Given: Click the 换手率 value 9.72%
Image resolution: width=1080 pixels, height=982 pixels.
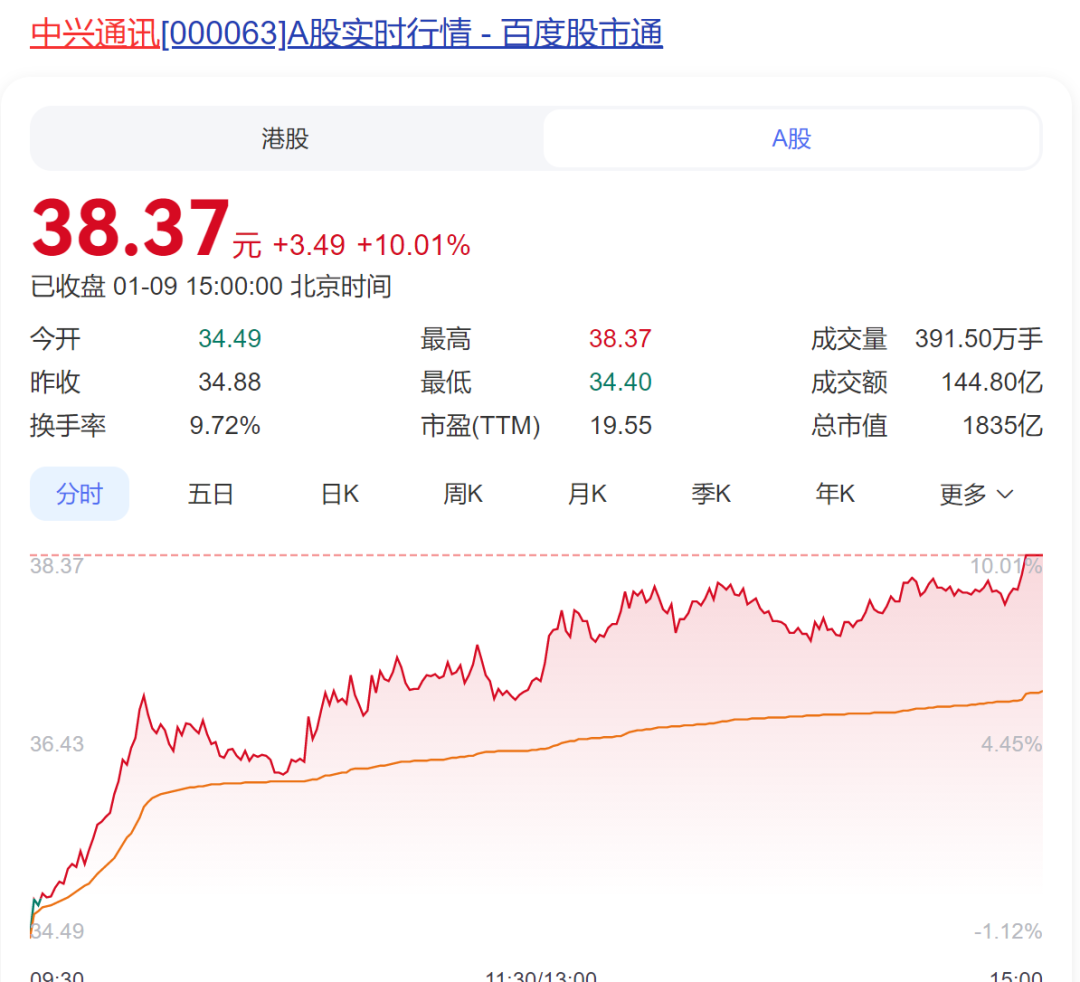Looking at the screenshot, I should 225,426.
